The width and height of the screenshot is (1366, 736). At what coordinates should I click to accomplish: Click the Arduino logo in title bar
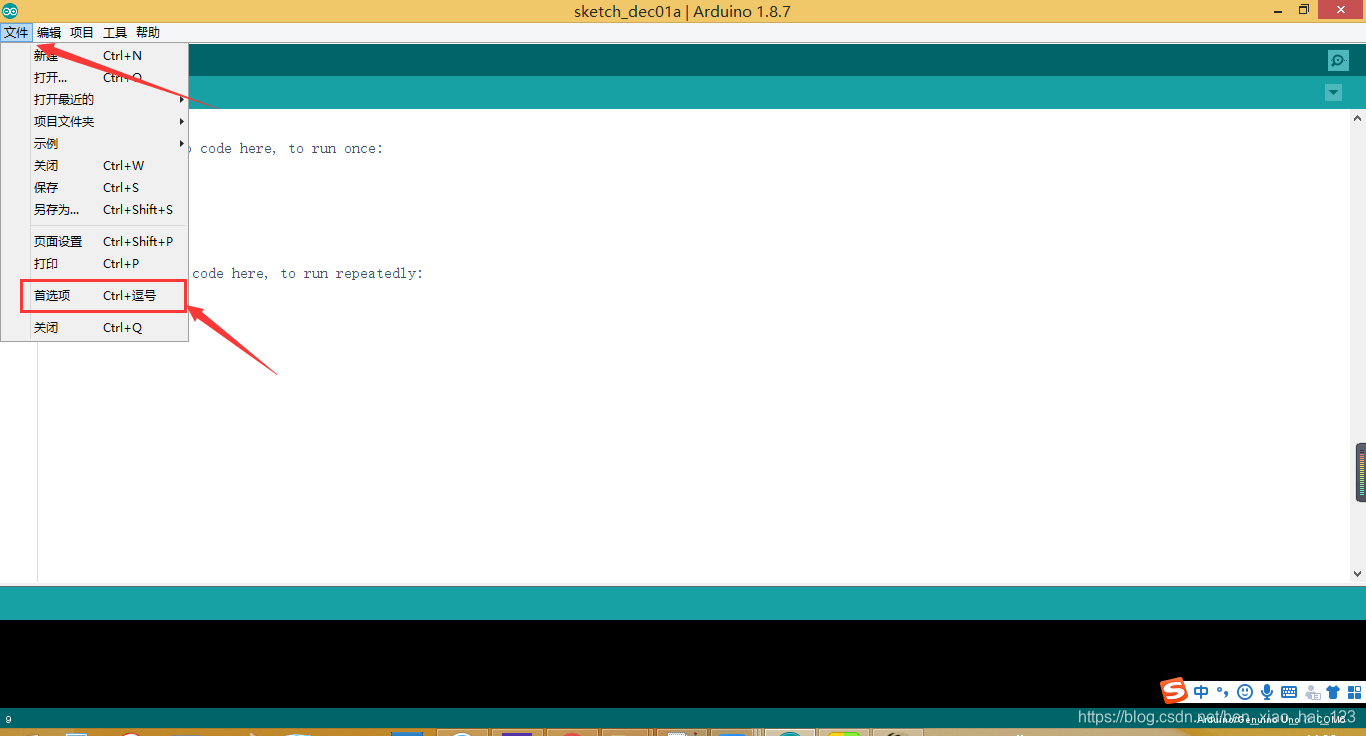[x=10, y=11]
